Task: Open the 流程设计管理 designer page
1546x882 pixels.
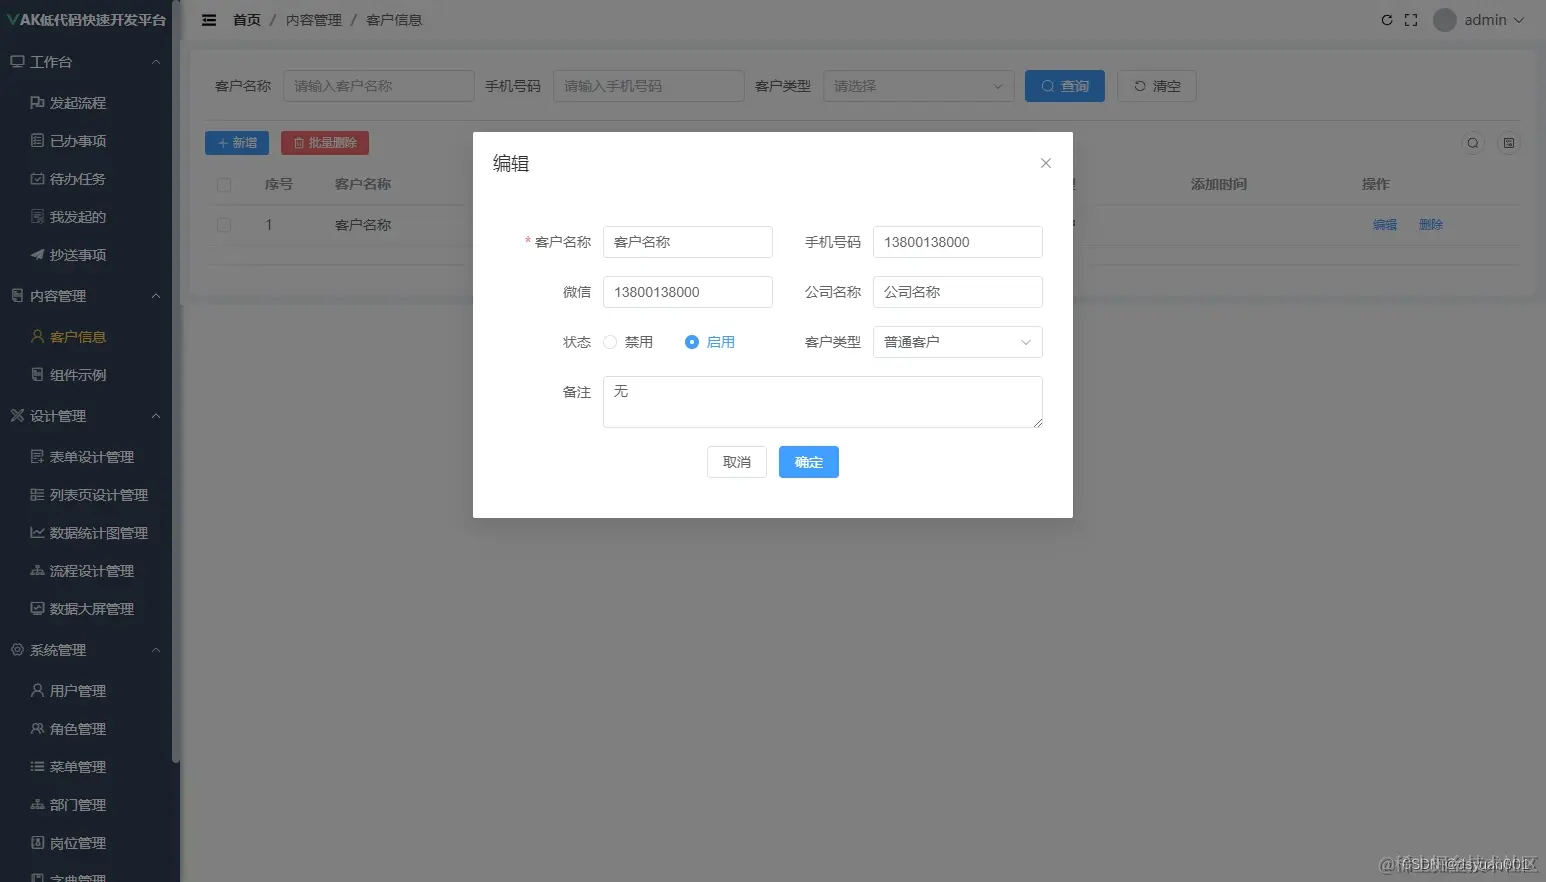Action: click(82, 570)
